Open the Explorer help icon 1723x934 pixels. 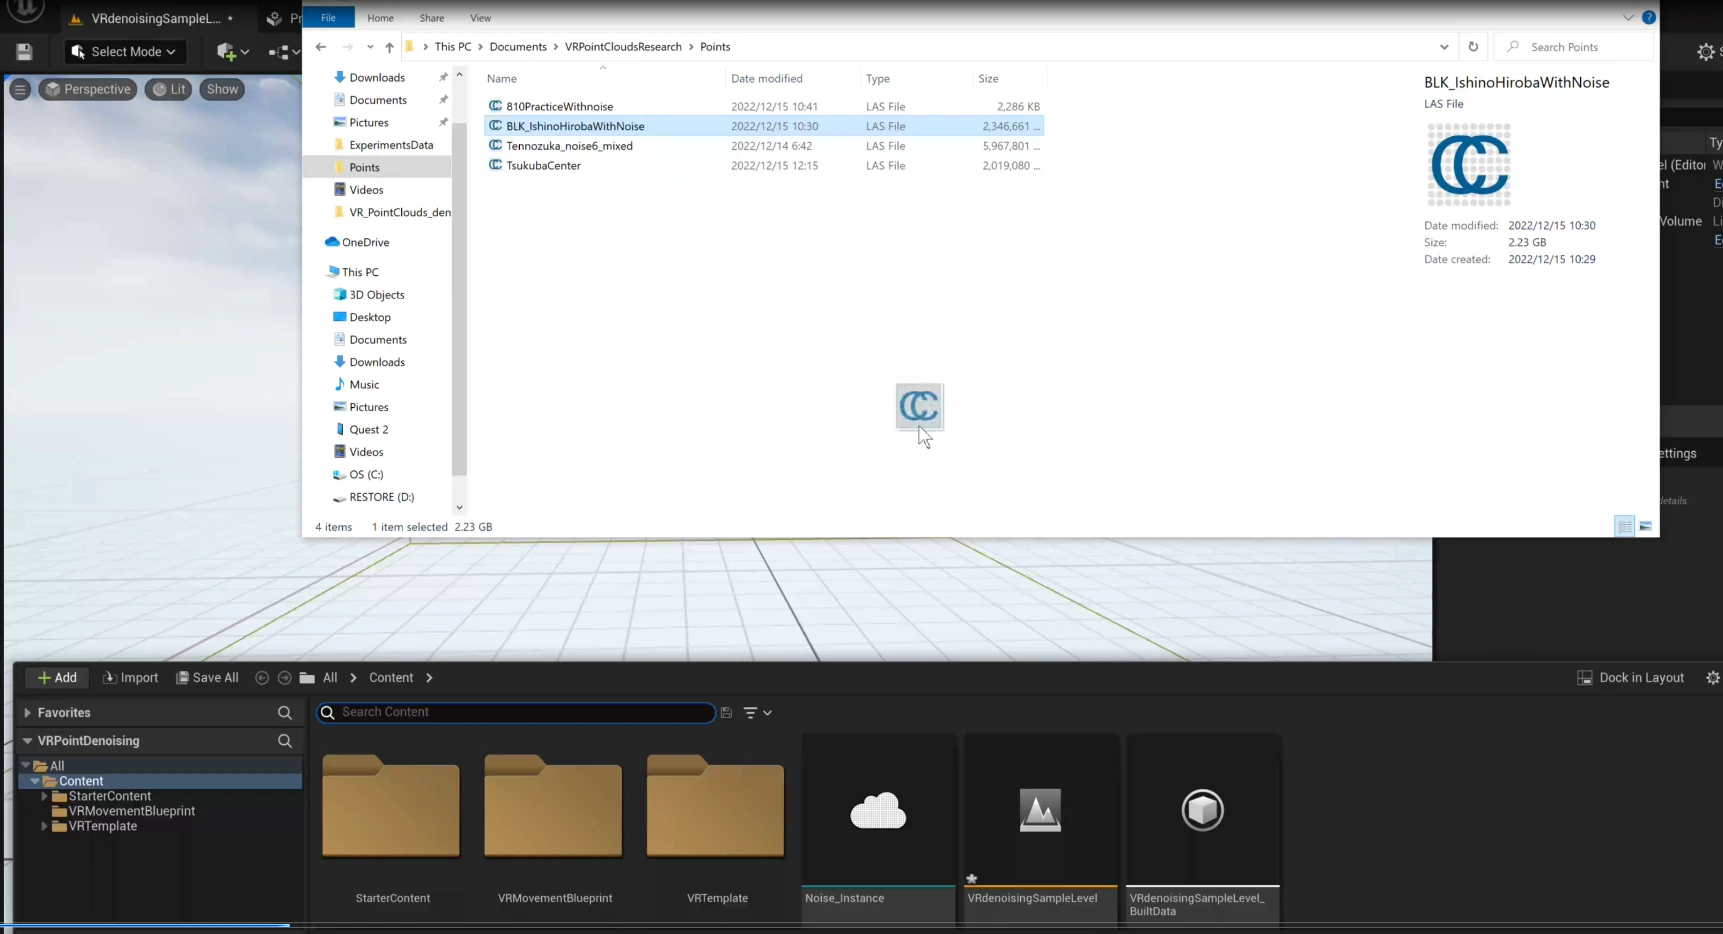tap(1649, 17)
